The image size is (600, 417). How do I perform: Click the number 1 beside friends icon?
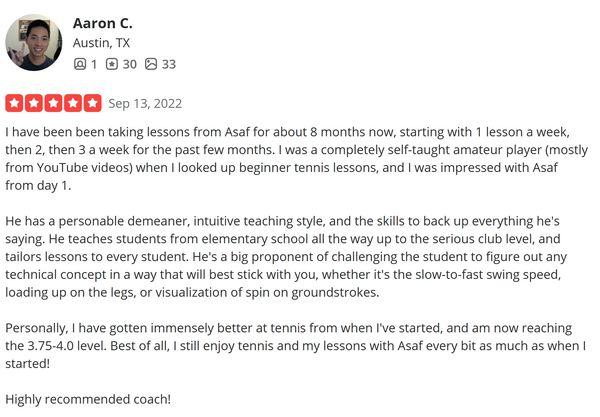tap(94, 64)
